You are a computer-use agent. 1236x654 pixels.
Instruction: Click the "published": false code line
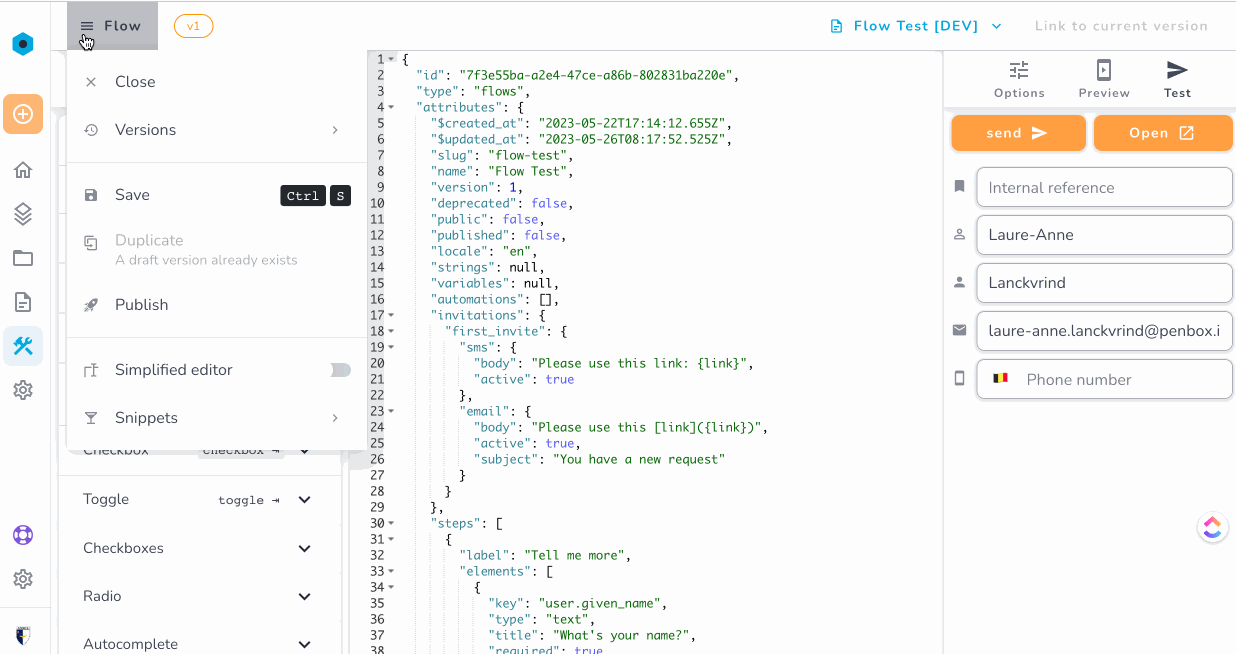[498, 235]
